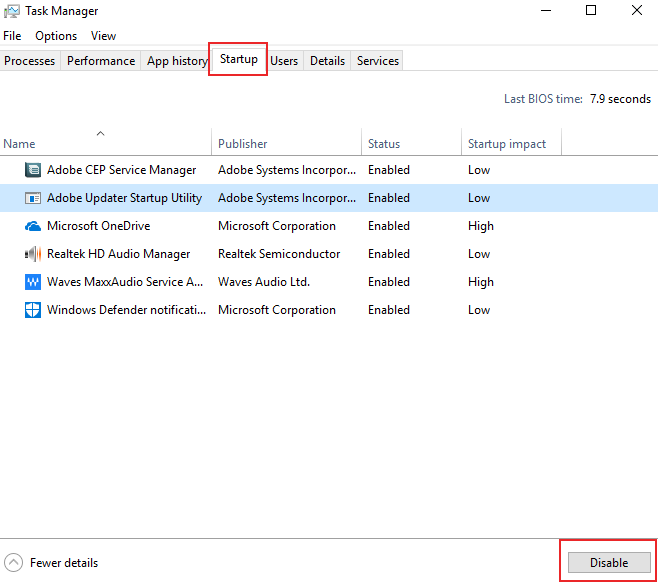Image resolution: width=658 pixels, height=583 pixels.
Task: Click the Adobe Updater Startup Utility icon
Action: 33,198
